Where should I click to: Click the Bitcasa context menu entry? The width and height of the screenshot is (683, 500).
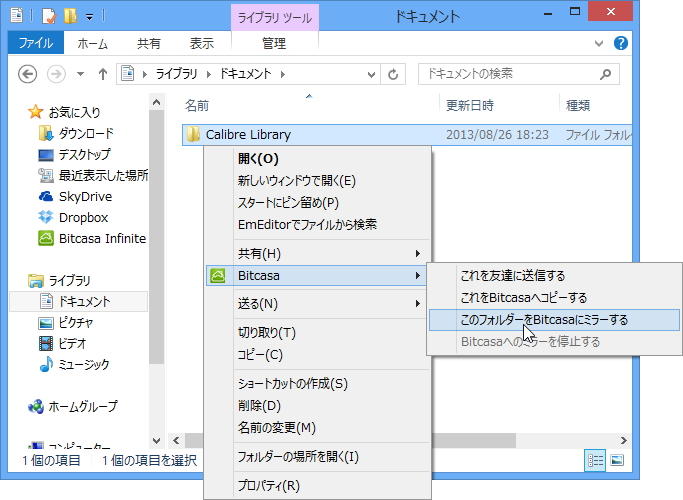click(318, 275)
